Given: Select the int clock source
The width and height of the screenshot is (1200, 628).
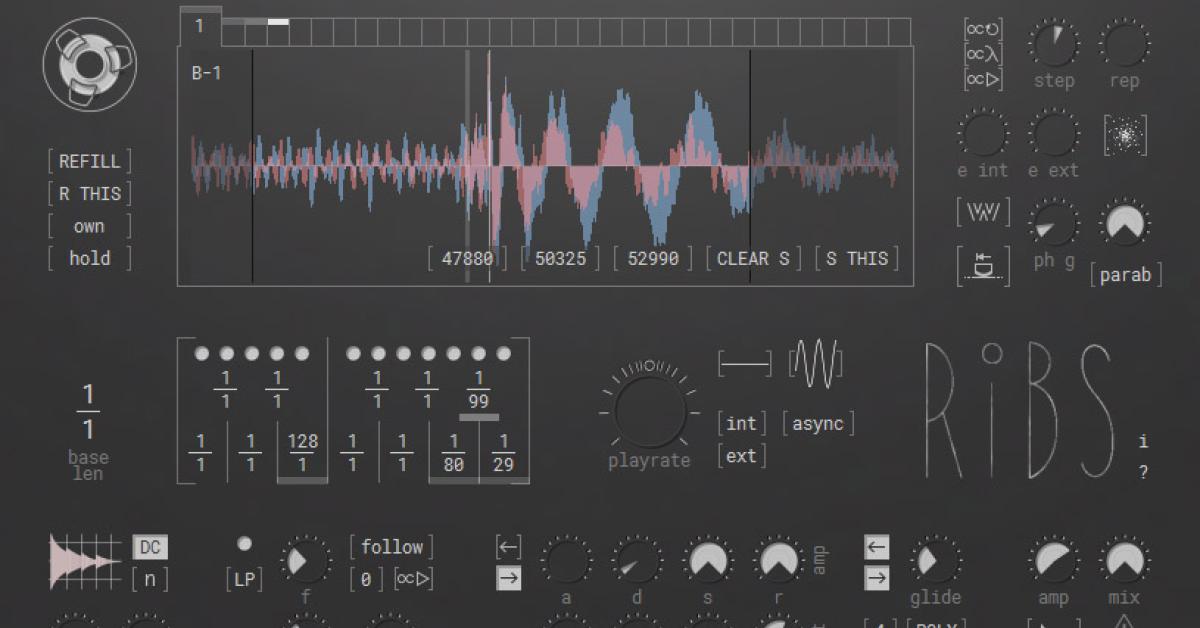Looking at the screenshot, I should point(741,424).
